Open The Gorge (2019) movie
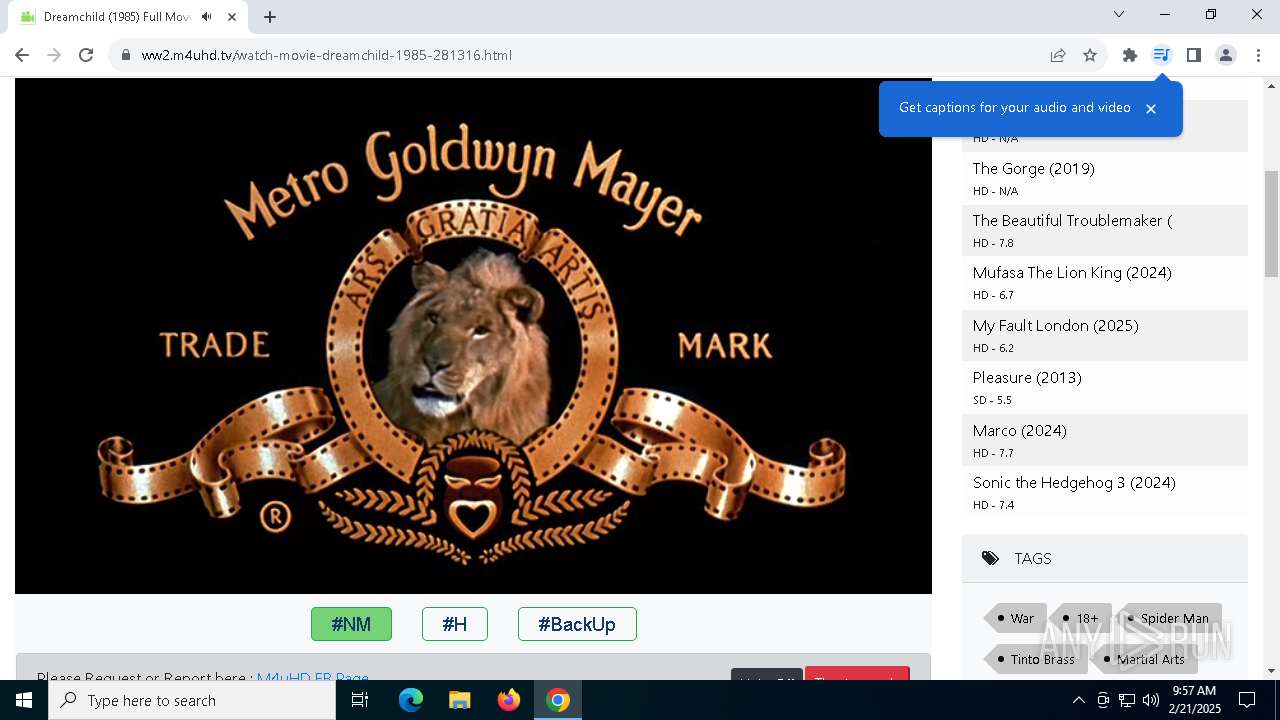1280x720 pixels. 1033,168
